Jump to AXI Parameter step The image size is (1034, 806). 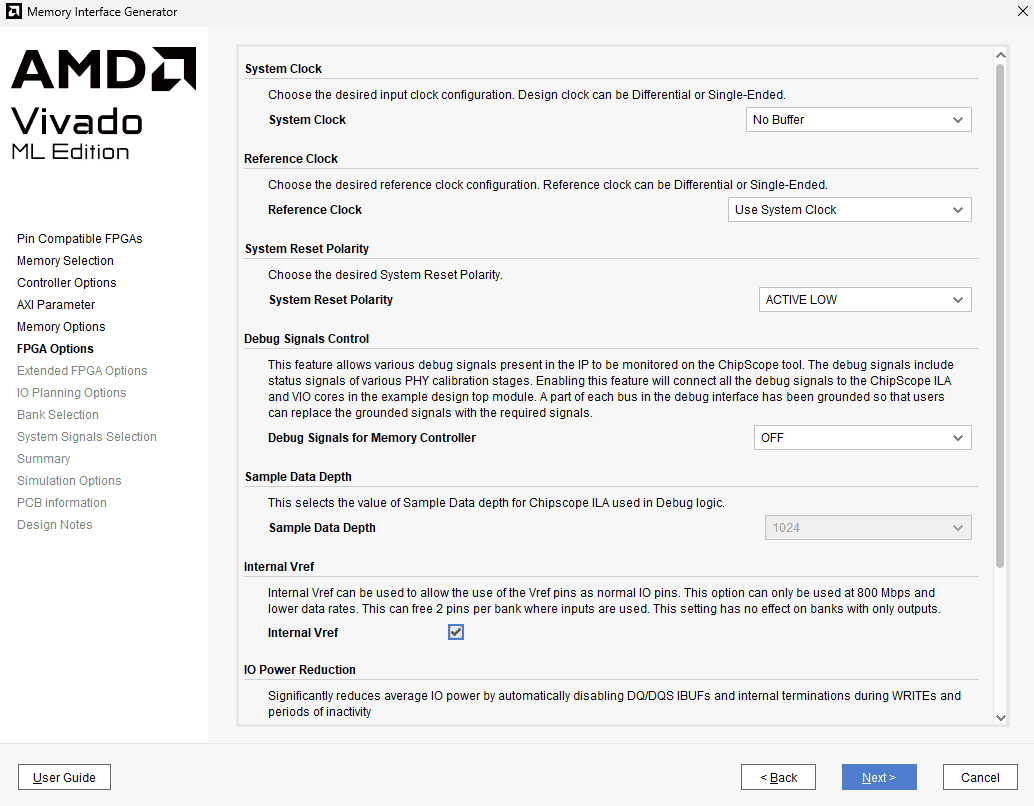click(56, 305)
